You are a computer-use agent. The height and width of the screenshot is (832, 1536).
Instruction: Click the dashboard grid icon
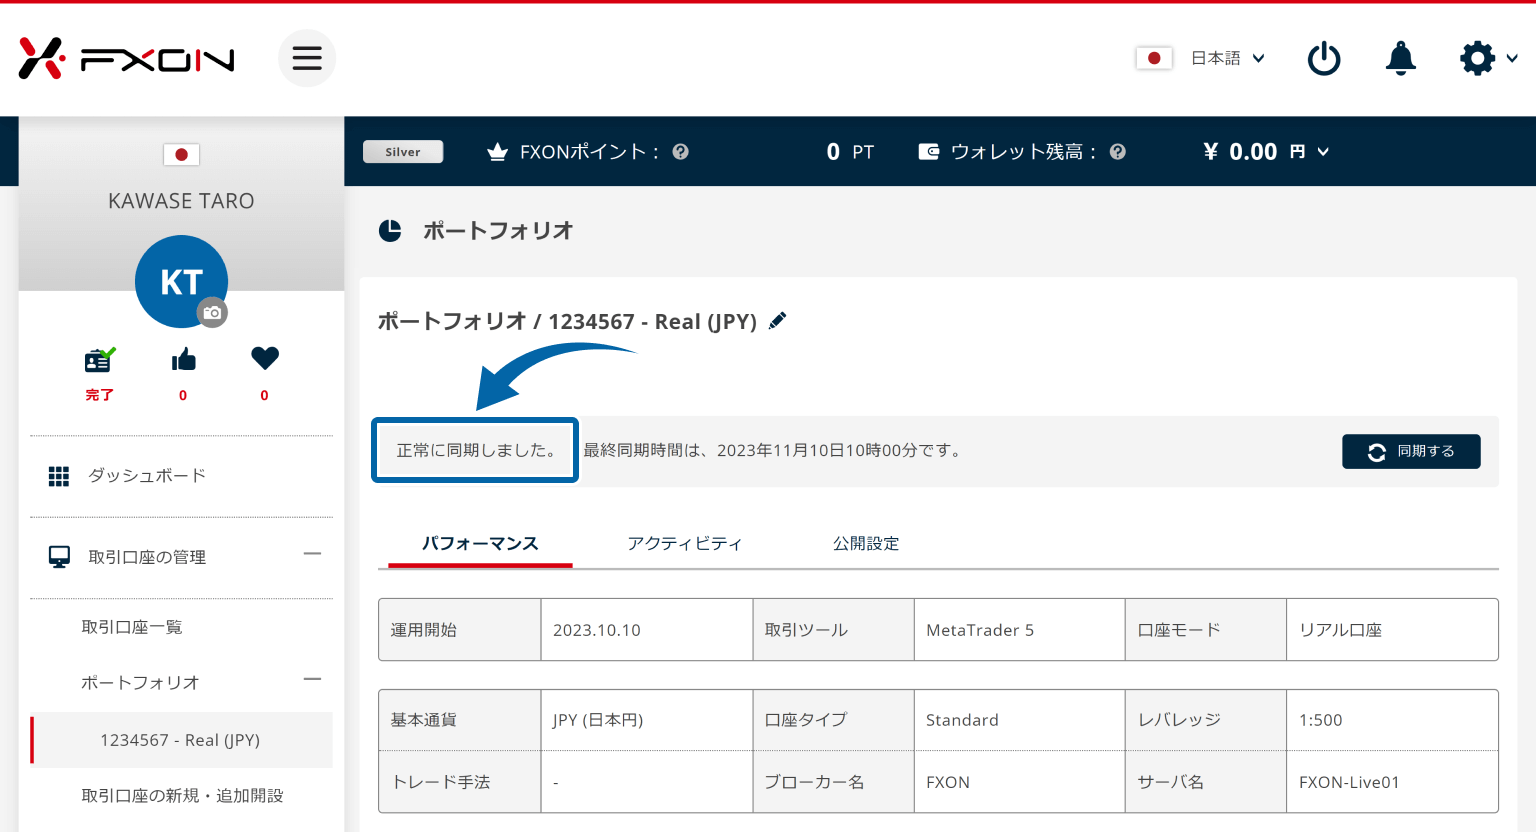[x=59, y=476]
